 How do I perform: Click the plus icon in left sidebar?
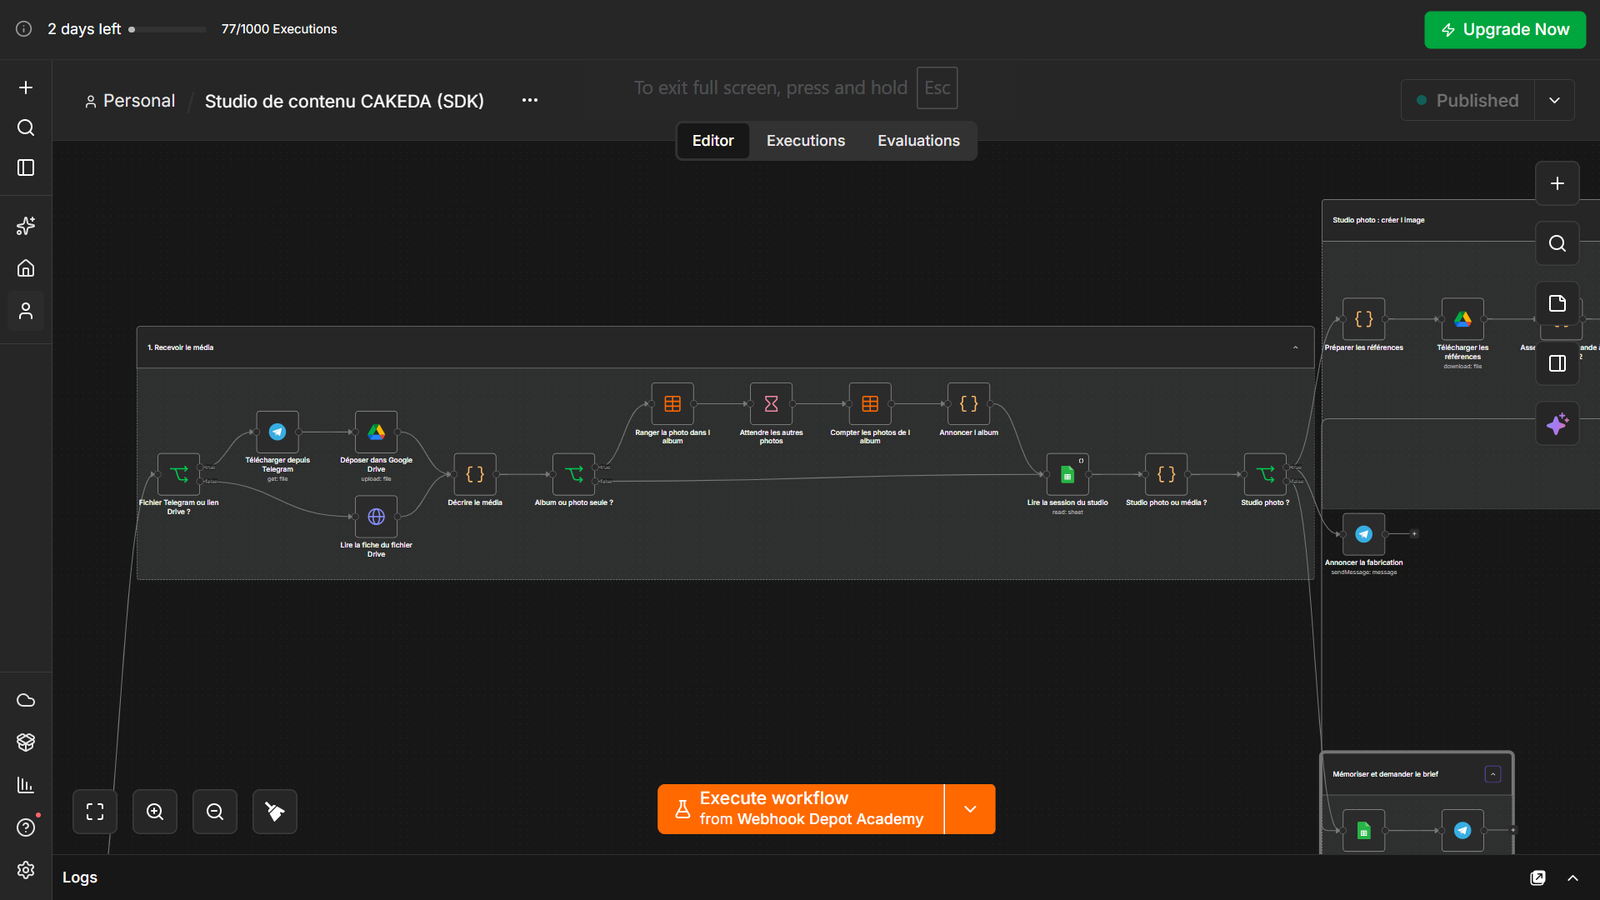pos(26,88)
